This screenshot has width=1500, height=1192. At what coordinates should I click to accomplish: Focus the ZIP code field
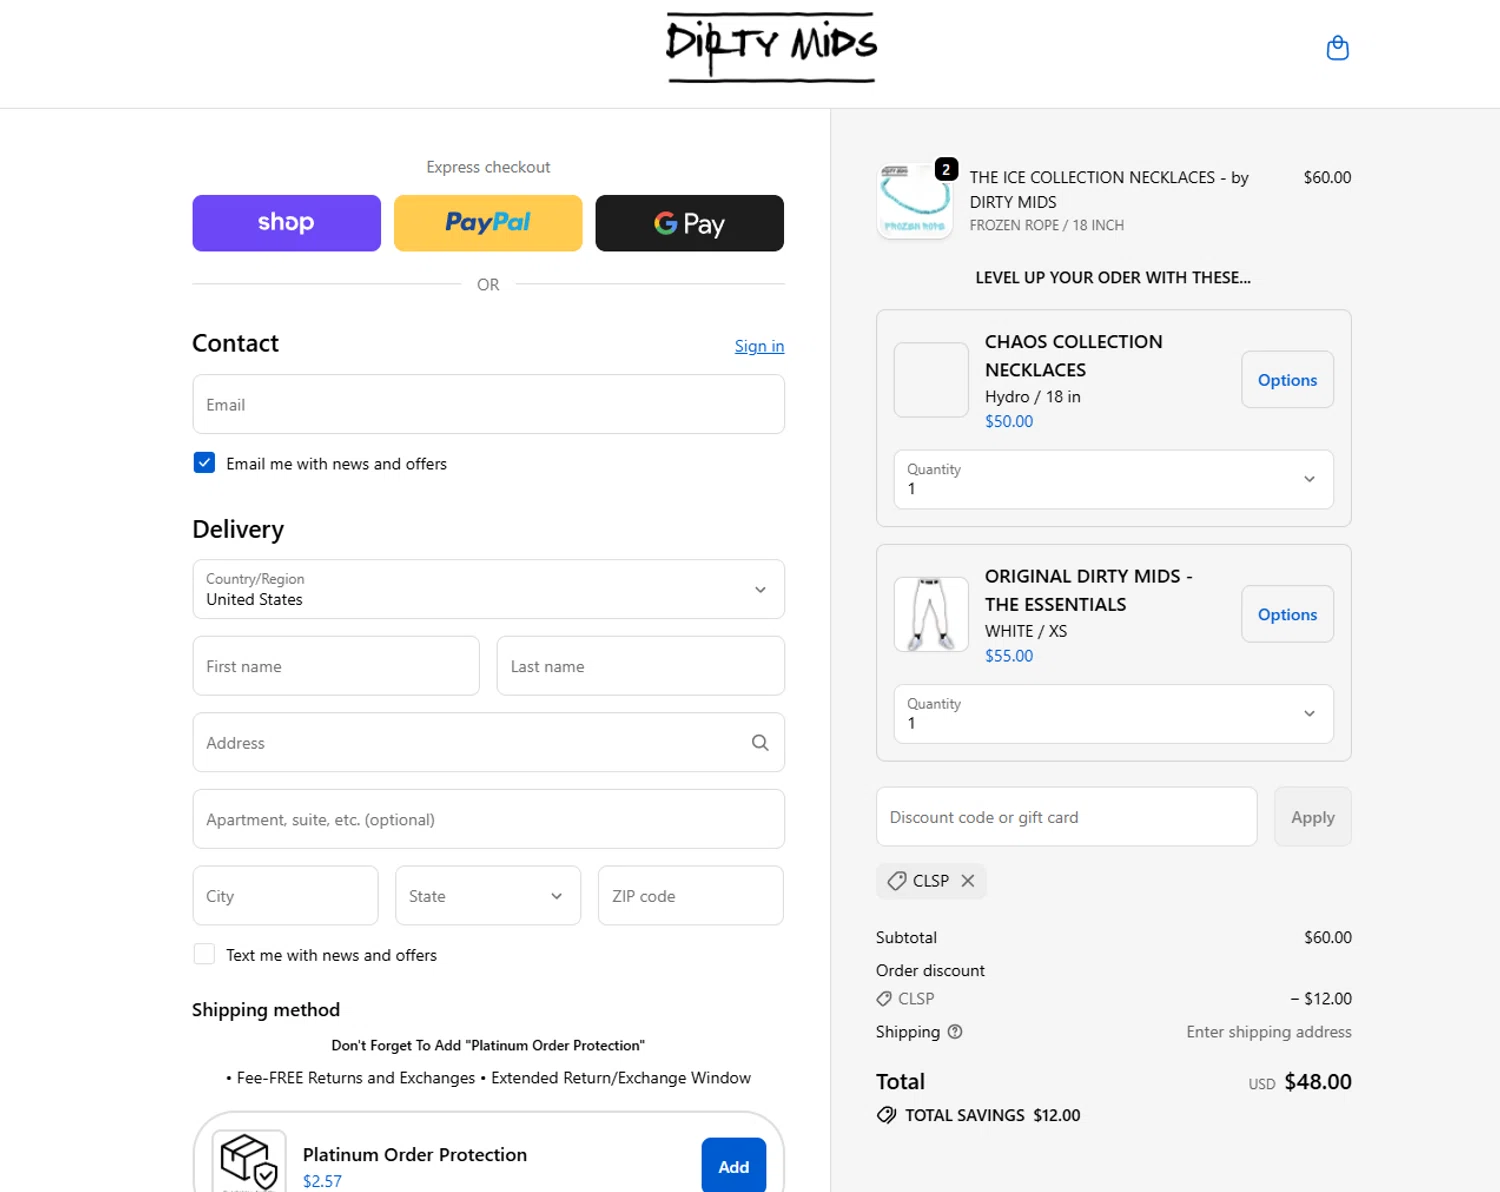tap(690, 895)
